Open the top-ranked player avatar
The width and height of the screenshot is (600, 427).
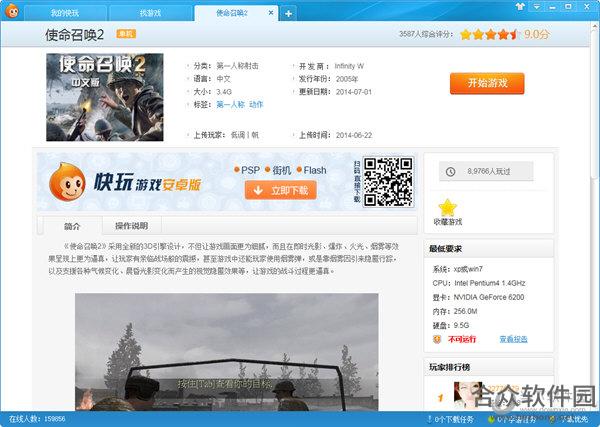click(468, 395)
